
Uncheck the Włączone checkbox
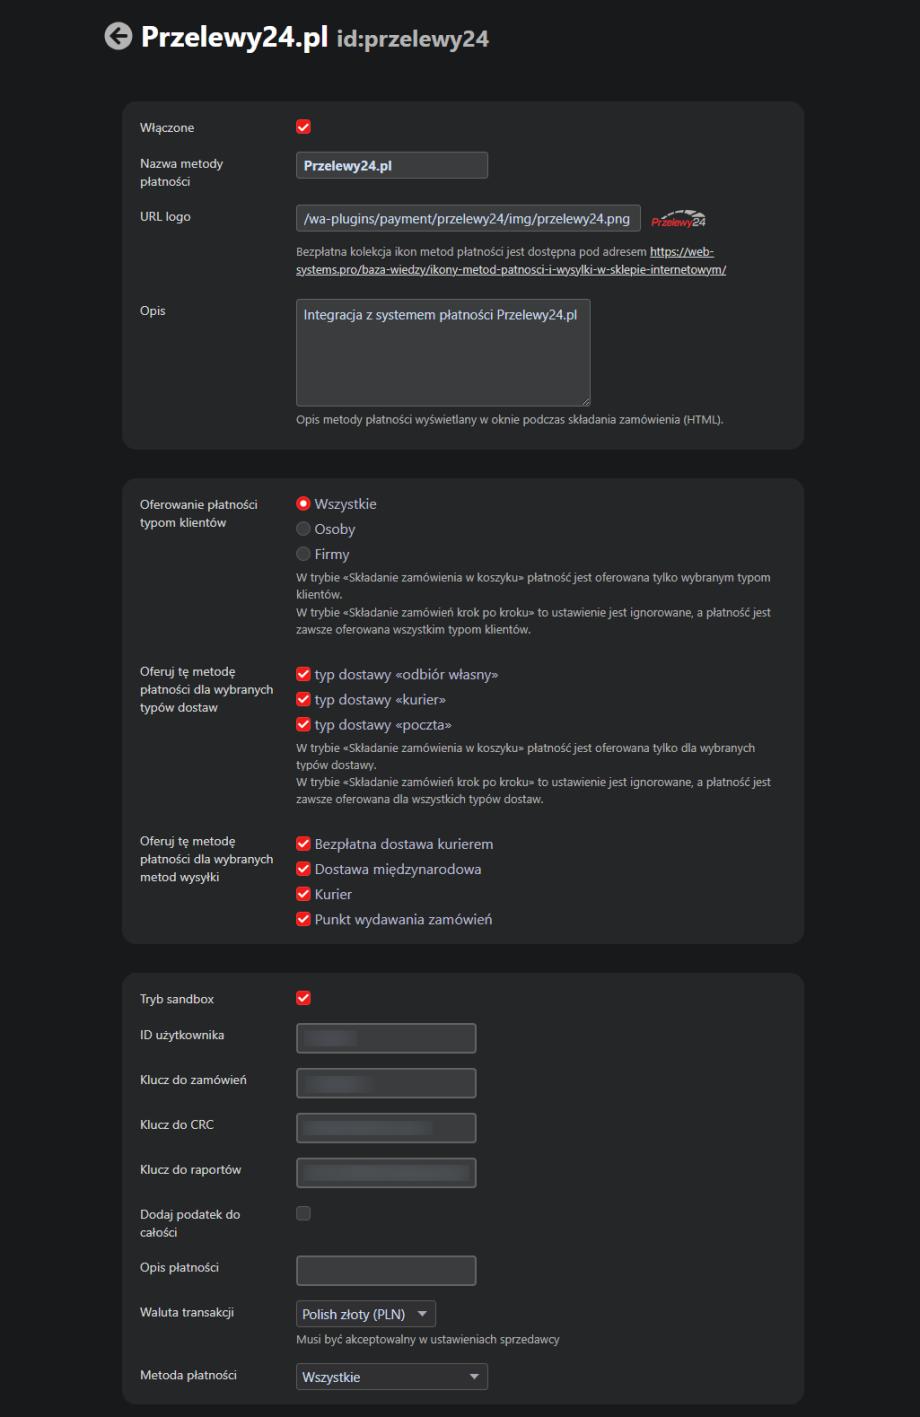pyautogui.click(x=304, y=127)
